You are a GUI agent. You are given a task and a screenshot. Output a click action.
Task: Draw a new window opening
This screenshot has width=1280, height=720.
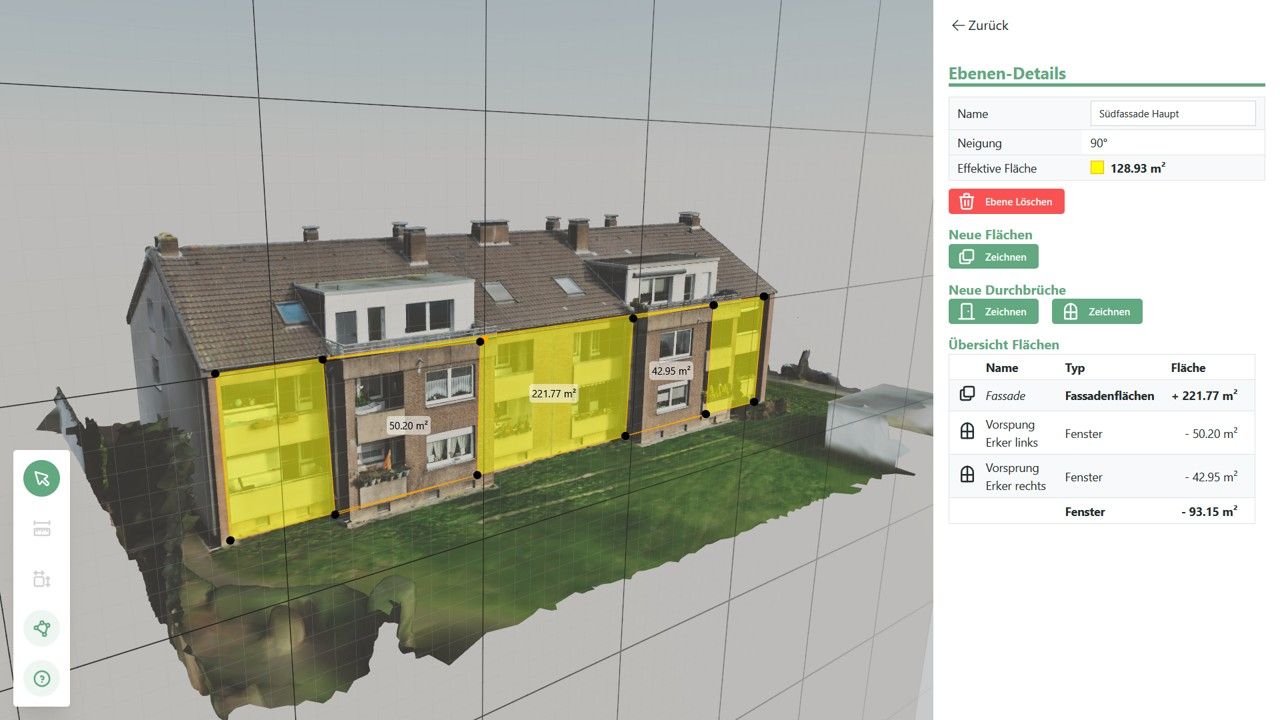click(1096, 312)
